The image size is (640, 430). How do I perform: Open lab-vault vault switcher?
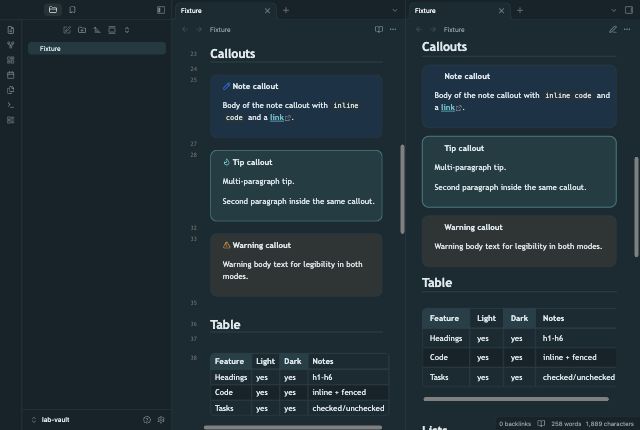click(x=51, y=420)
